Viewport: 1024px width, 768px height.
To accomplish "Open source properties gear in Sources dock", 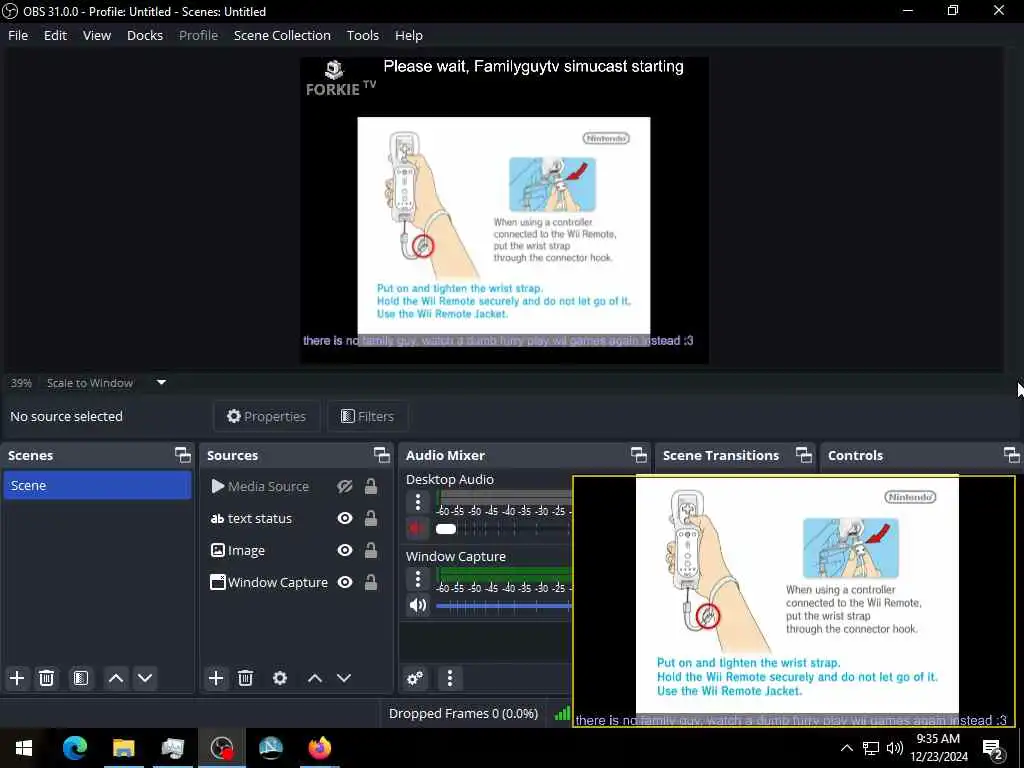I will coord(280,678).
